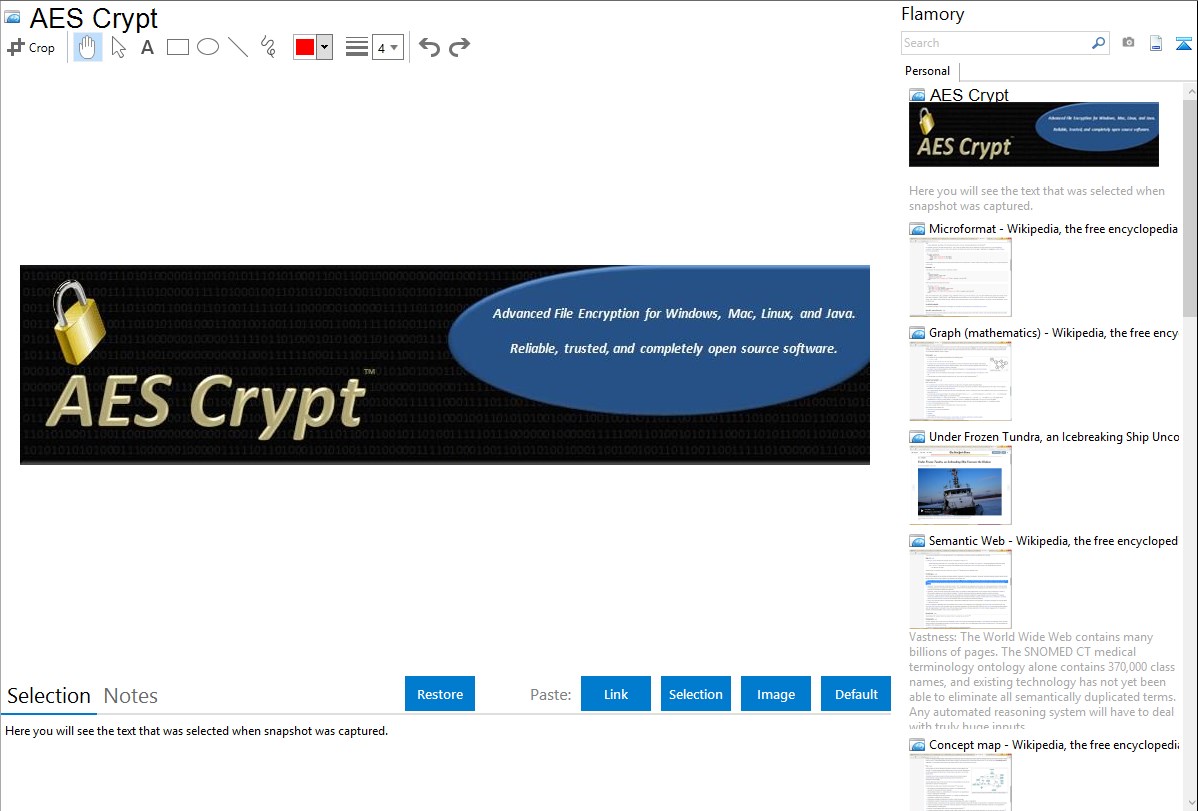Activate the hand pan tool

tap(87, 47)
